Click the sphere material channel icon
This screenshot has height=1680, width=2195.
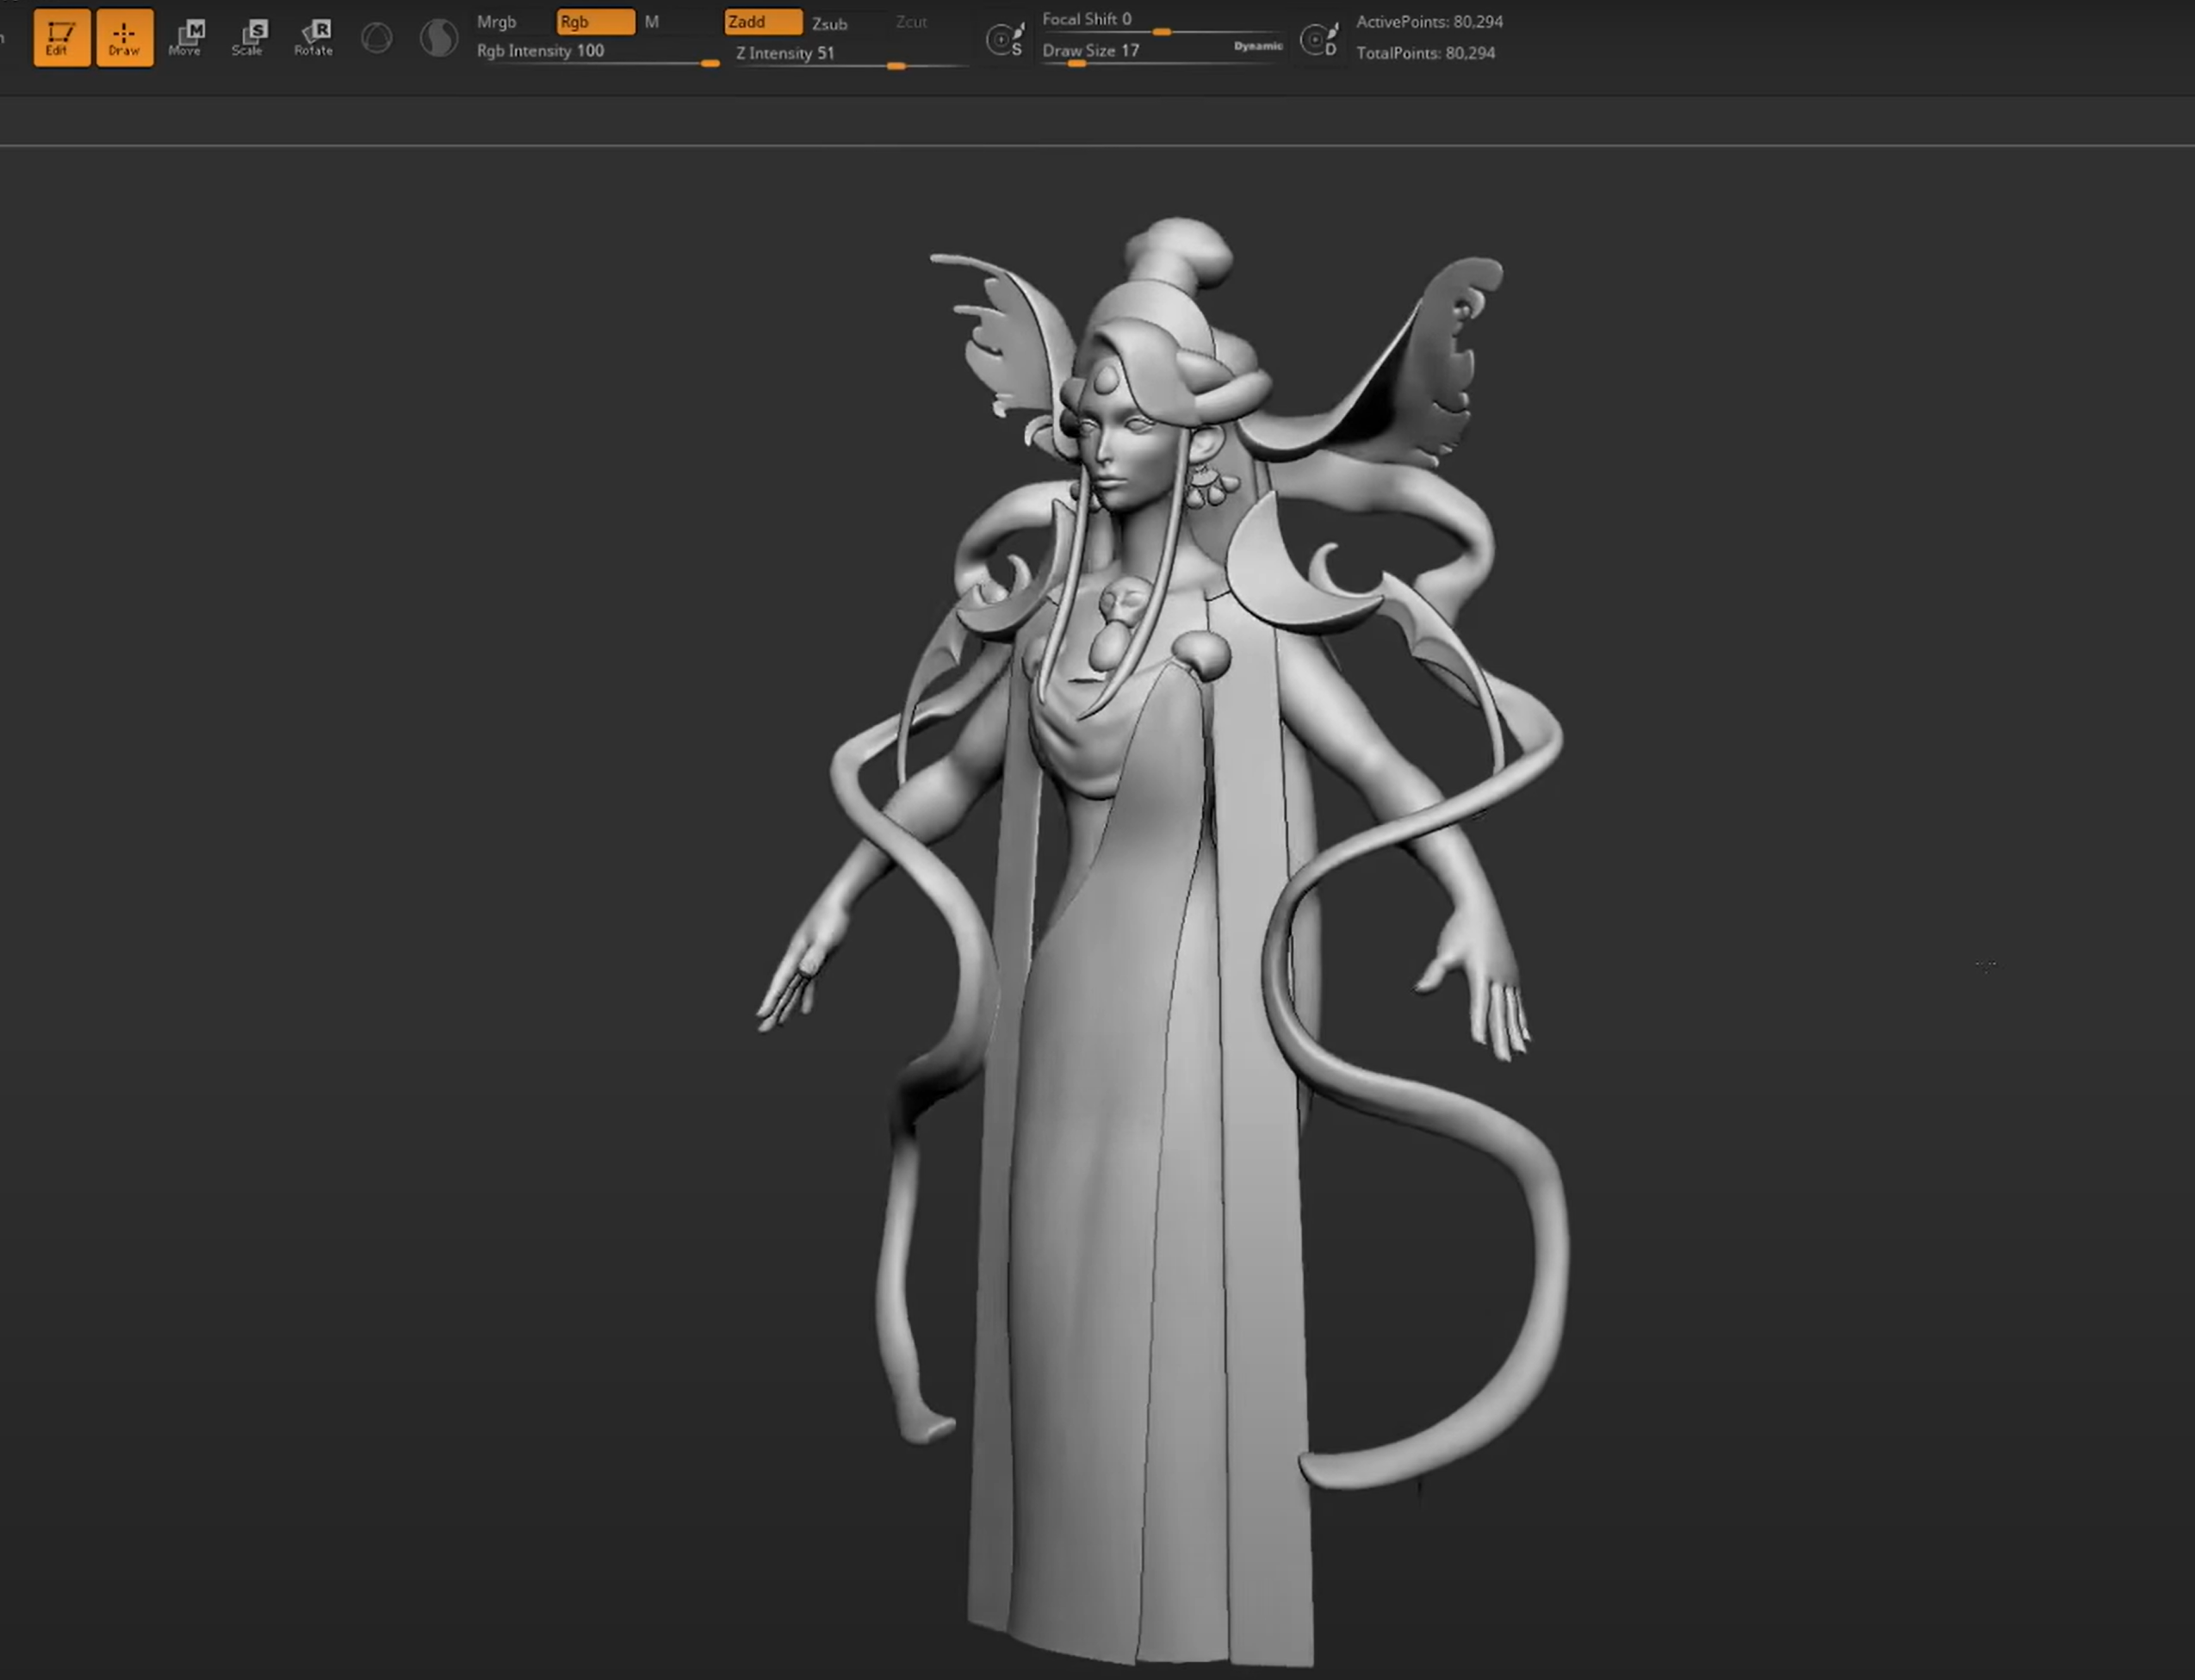[377, 39]
